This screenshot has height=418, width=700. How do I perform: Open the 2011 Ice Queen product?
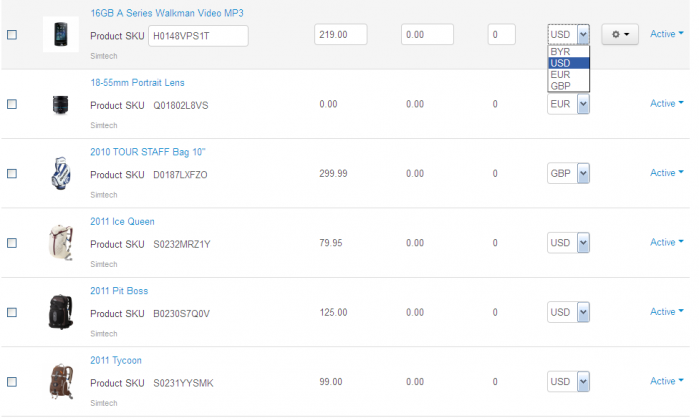[122, 222]
